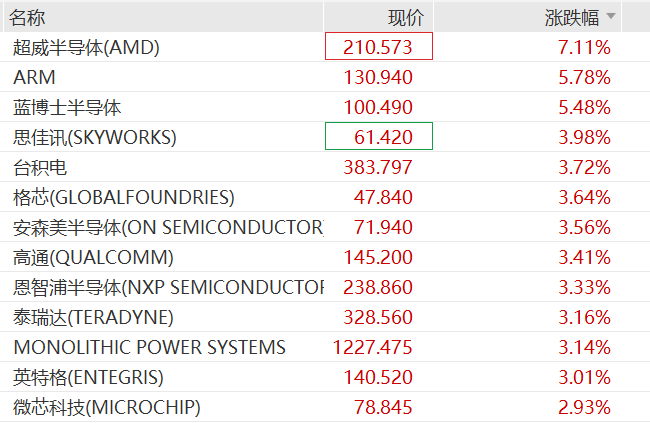Open 思佳讯(SKYWORKS) stock details

95,137
